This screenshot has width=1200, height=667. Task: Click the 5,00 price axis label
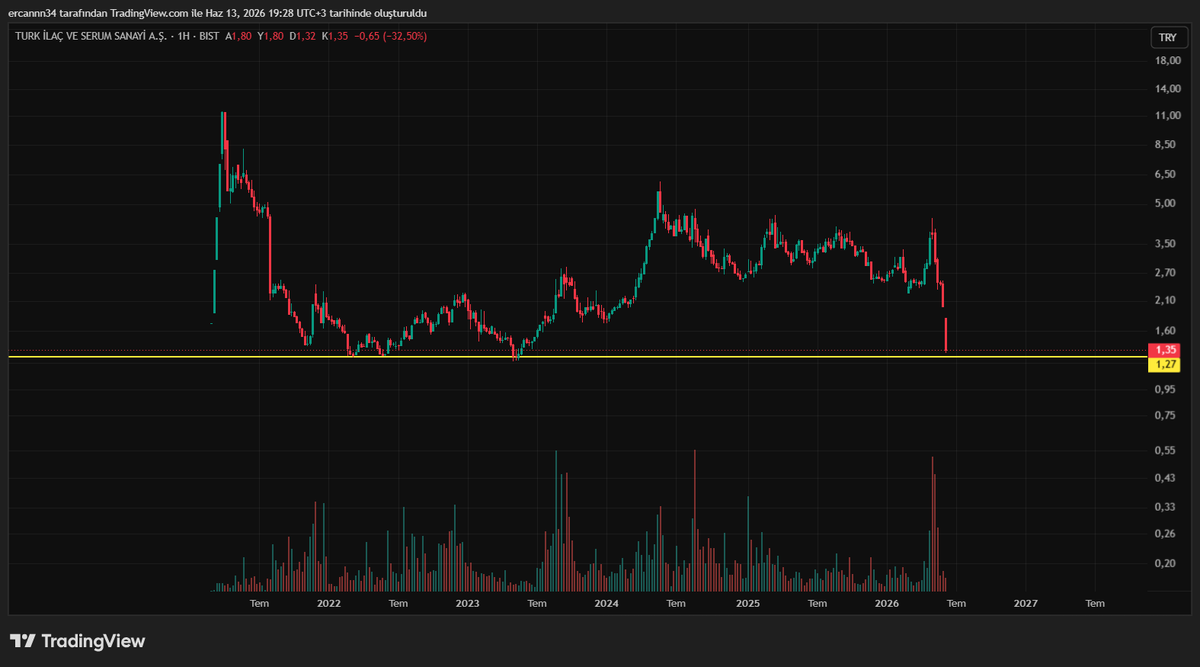tap(1166, 203)
